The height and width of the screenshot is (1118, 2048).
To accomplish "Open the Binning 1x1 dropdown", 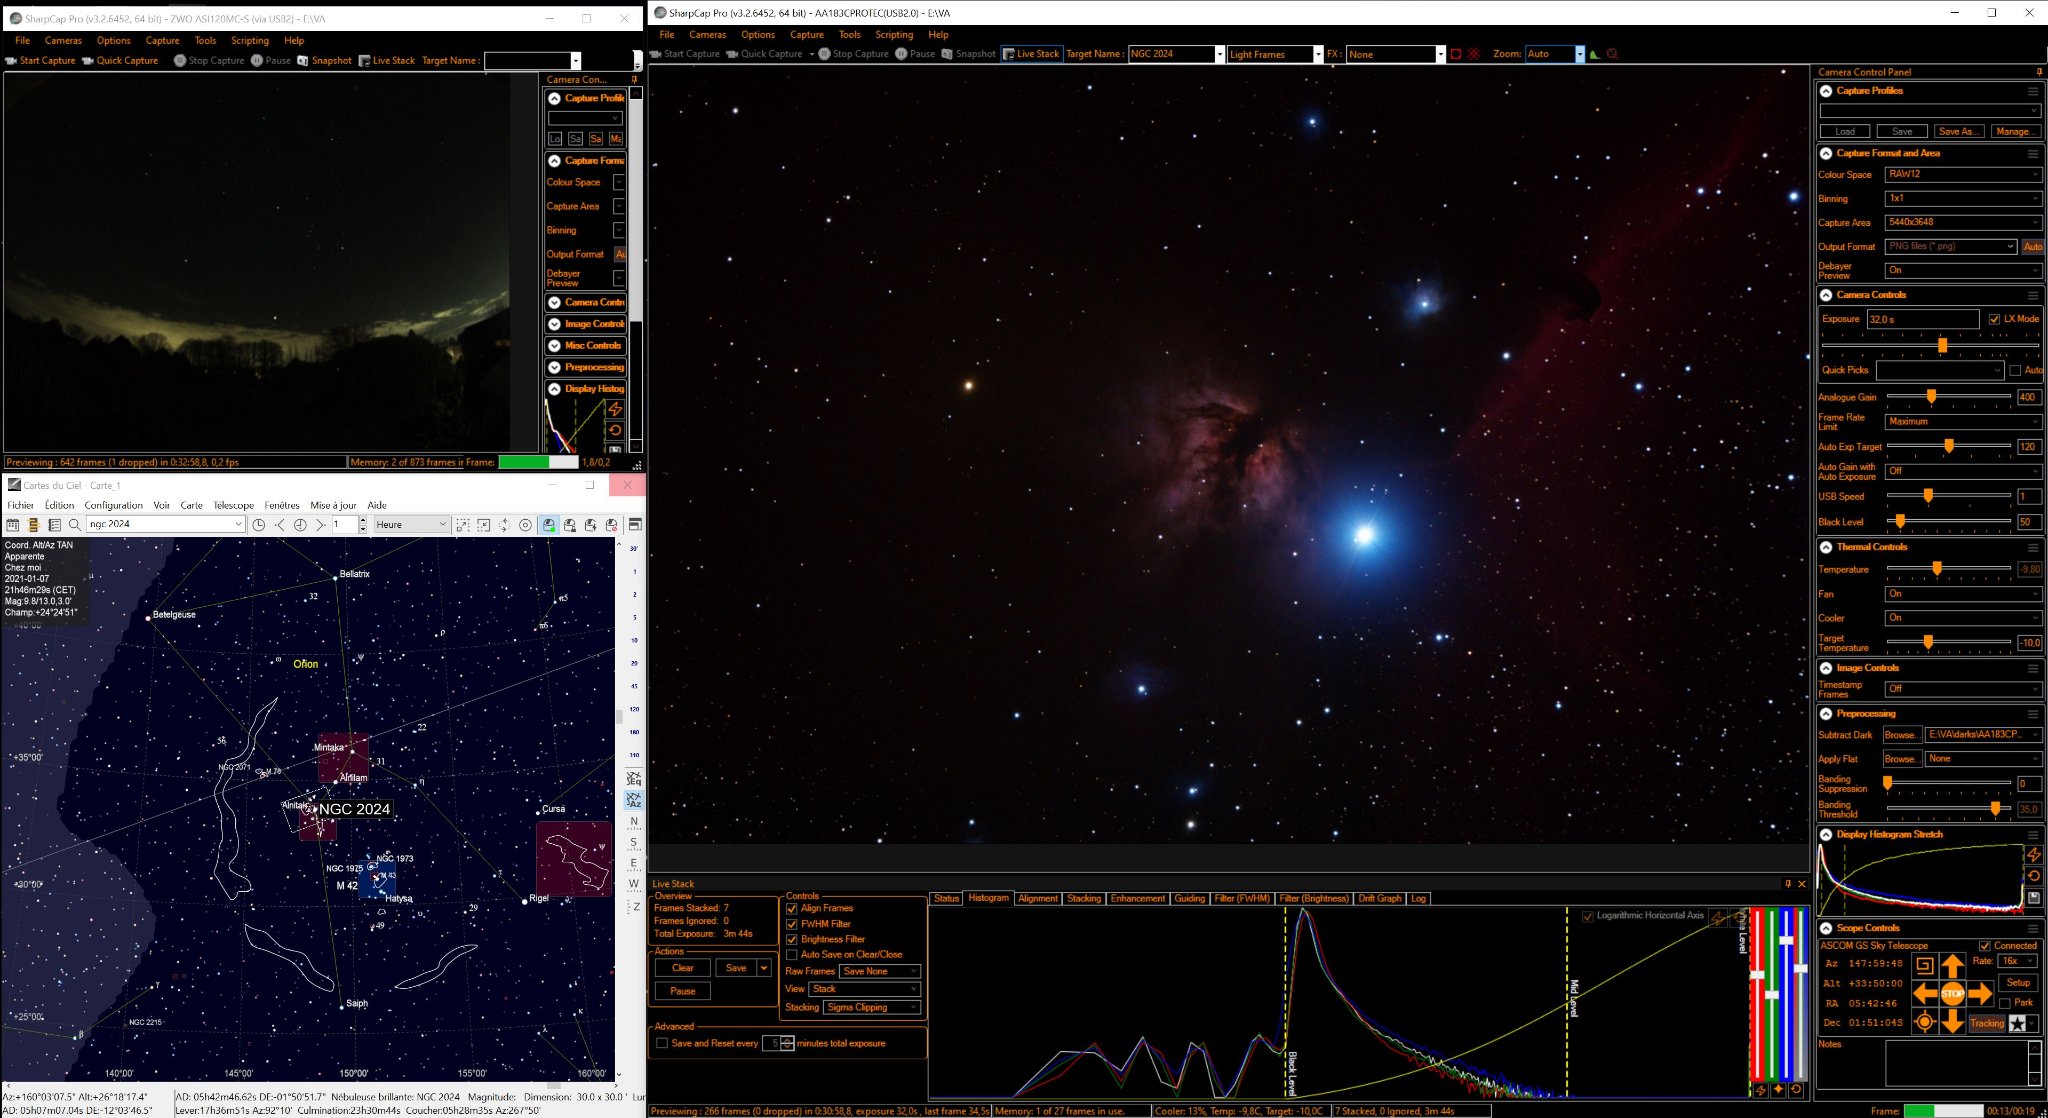I will [1963, 198].
